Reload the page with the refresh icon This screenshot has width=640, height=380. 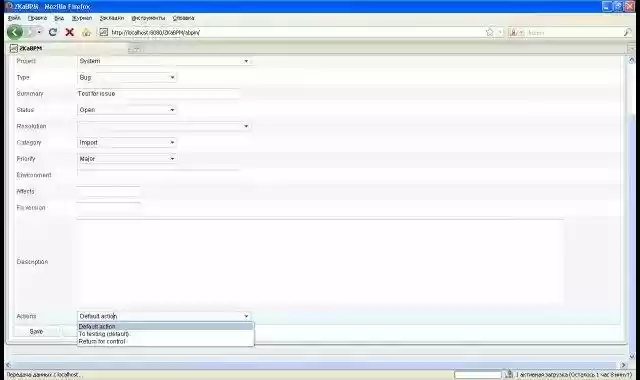click(x=53, y=32)
